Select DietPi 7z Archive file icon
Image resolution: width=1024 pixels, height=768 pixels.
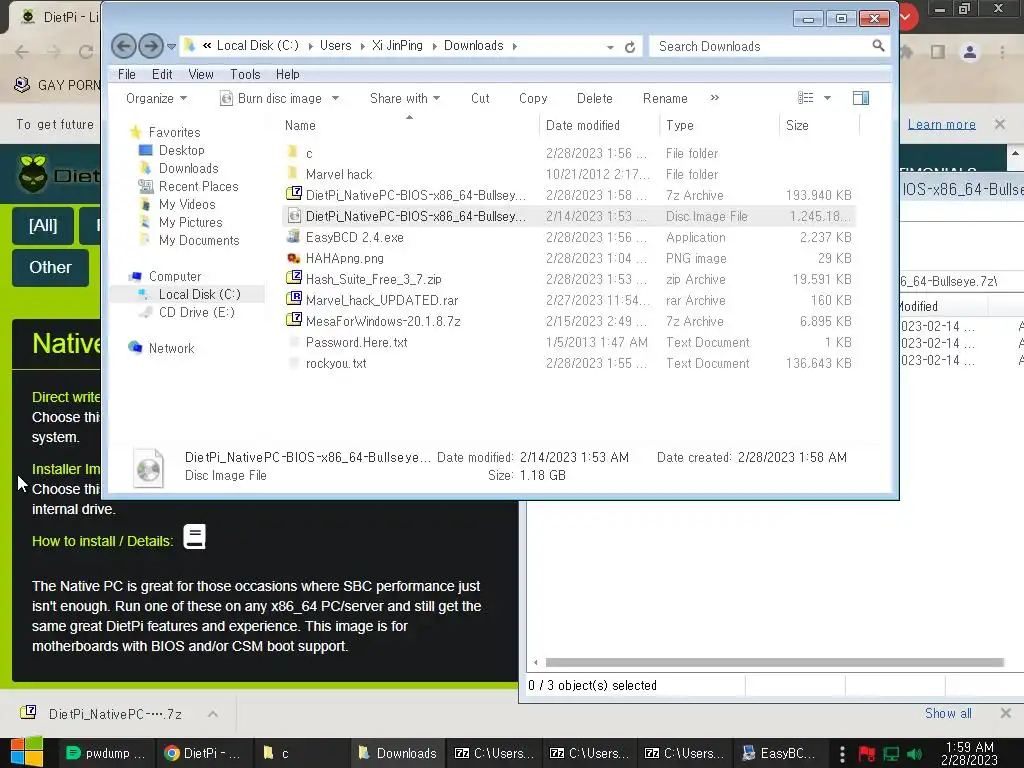pyautogui.click(x=294, y=195)
